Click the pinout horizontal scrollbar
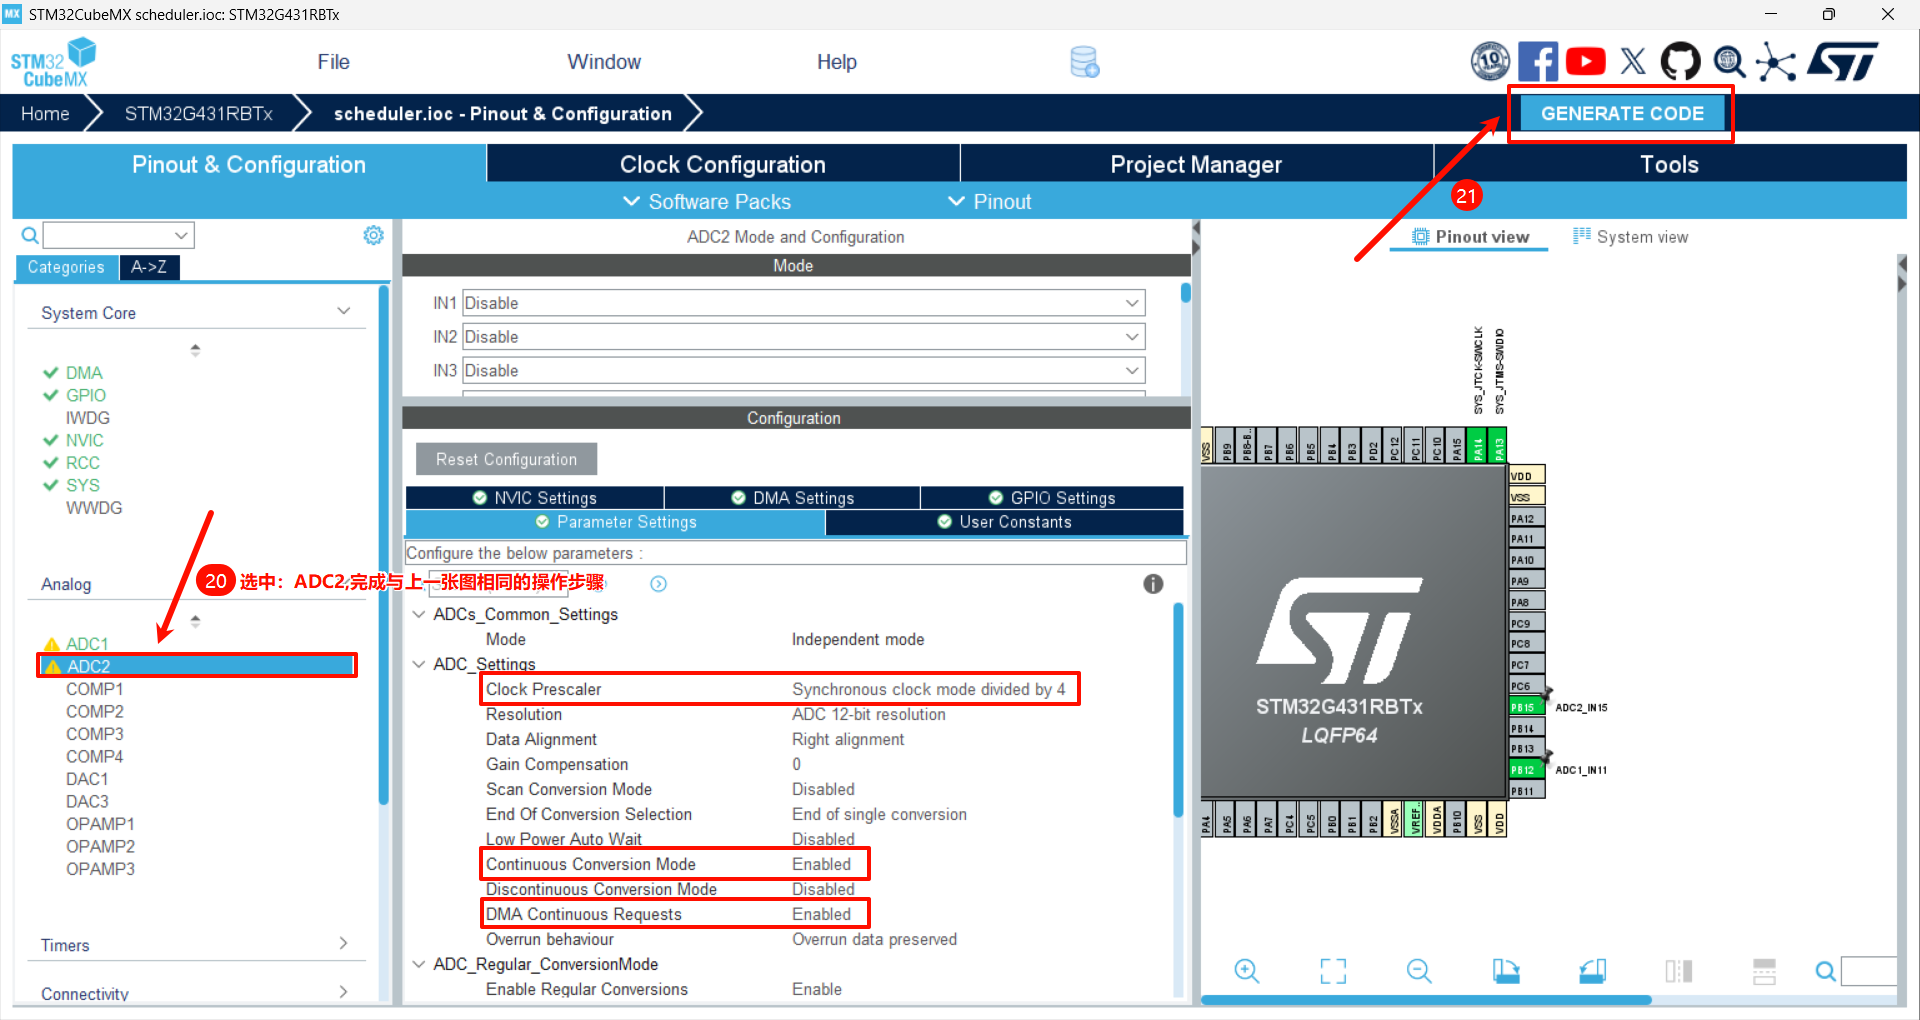 tap(1425, 1000)
